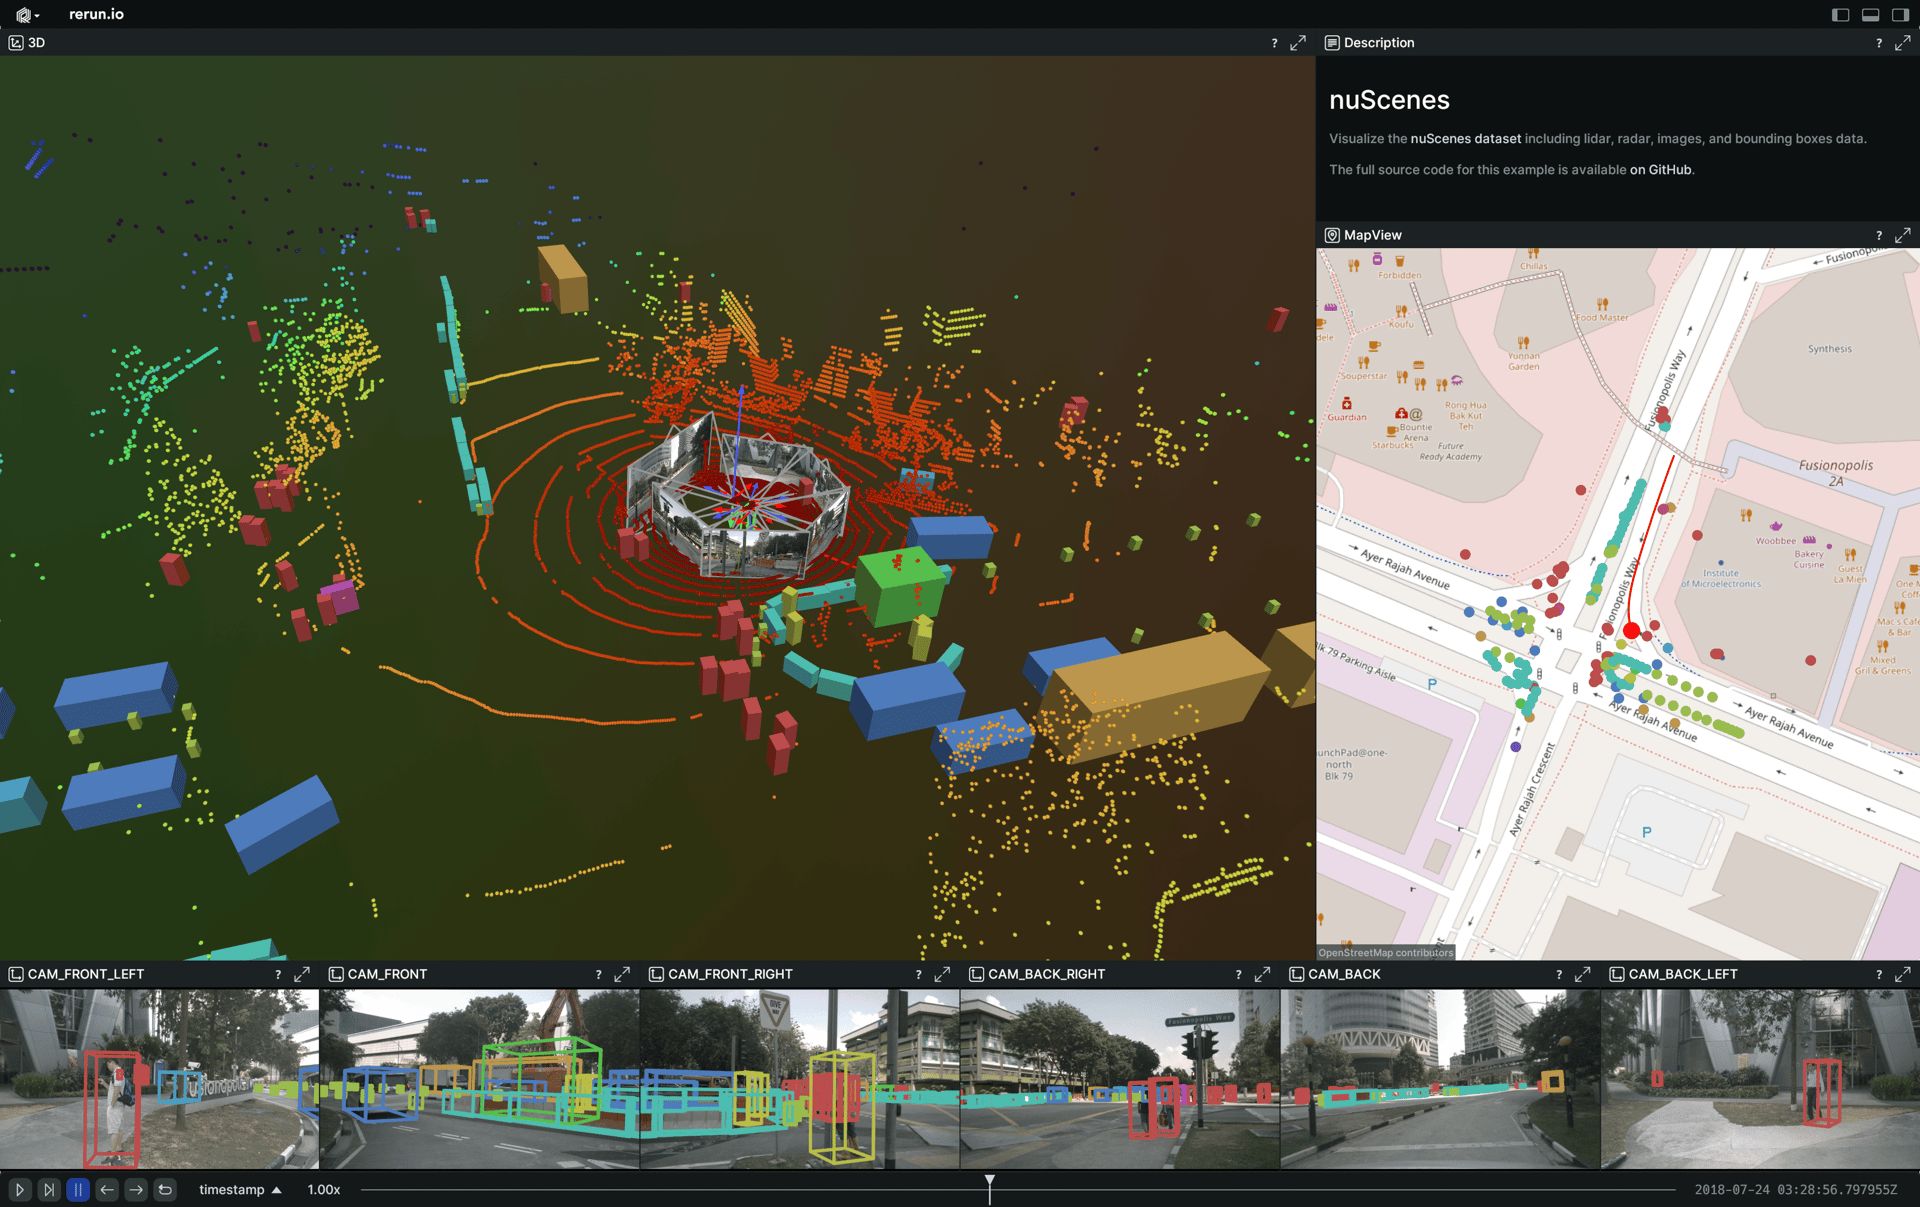Image resolution: width=1920 pixels, height=1207 pixels.
Task: Step forward one time step
Action: click(x=136, y=1190)
